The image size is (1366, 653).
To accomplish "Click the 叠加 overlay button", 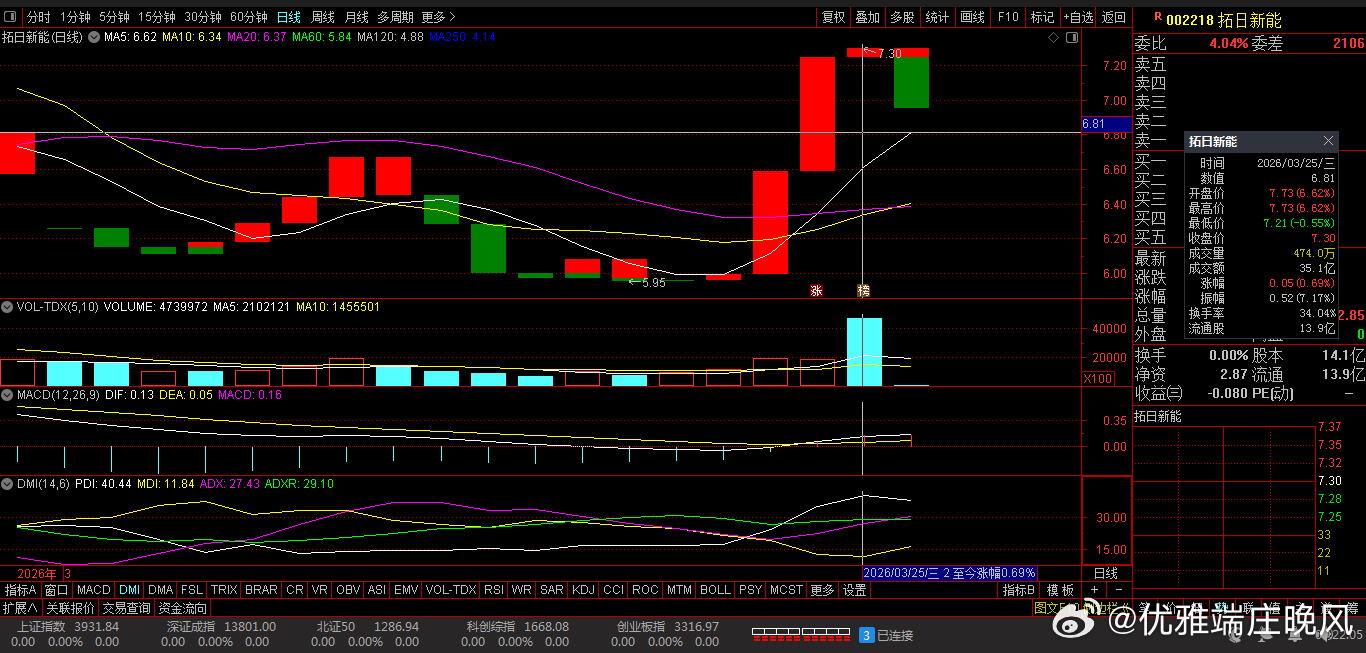I will tap(868, 17).
